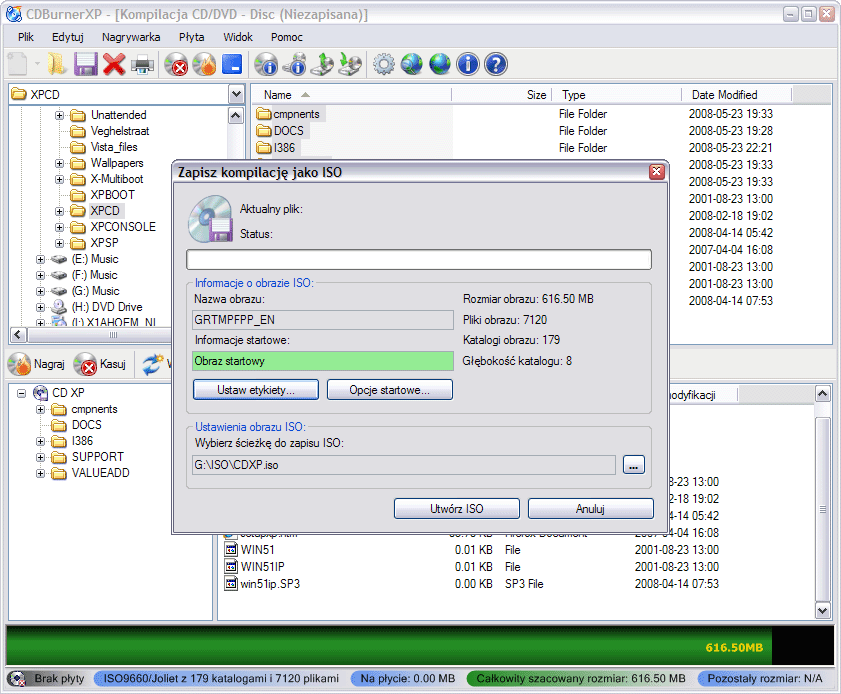Expand the XPCONSOLE folder node
The width and height of the screenshot is (841, 694).
point(60,227)
